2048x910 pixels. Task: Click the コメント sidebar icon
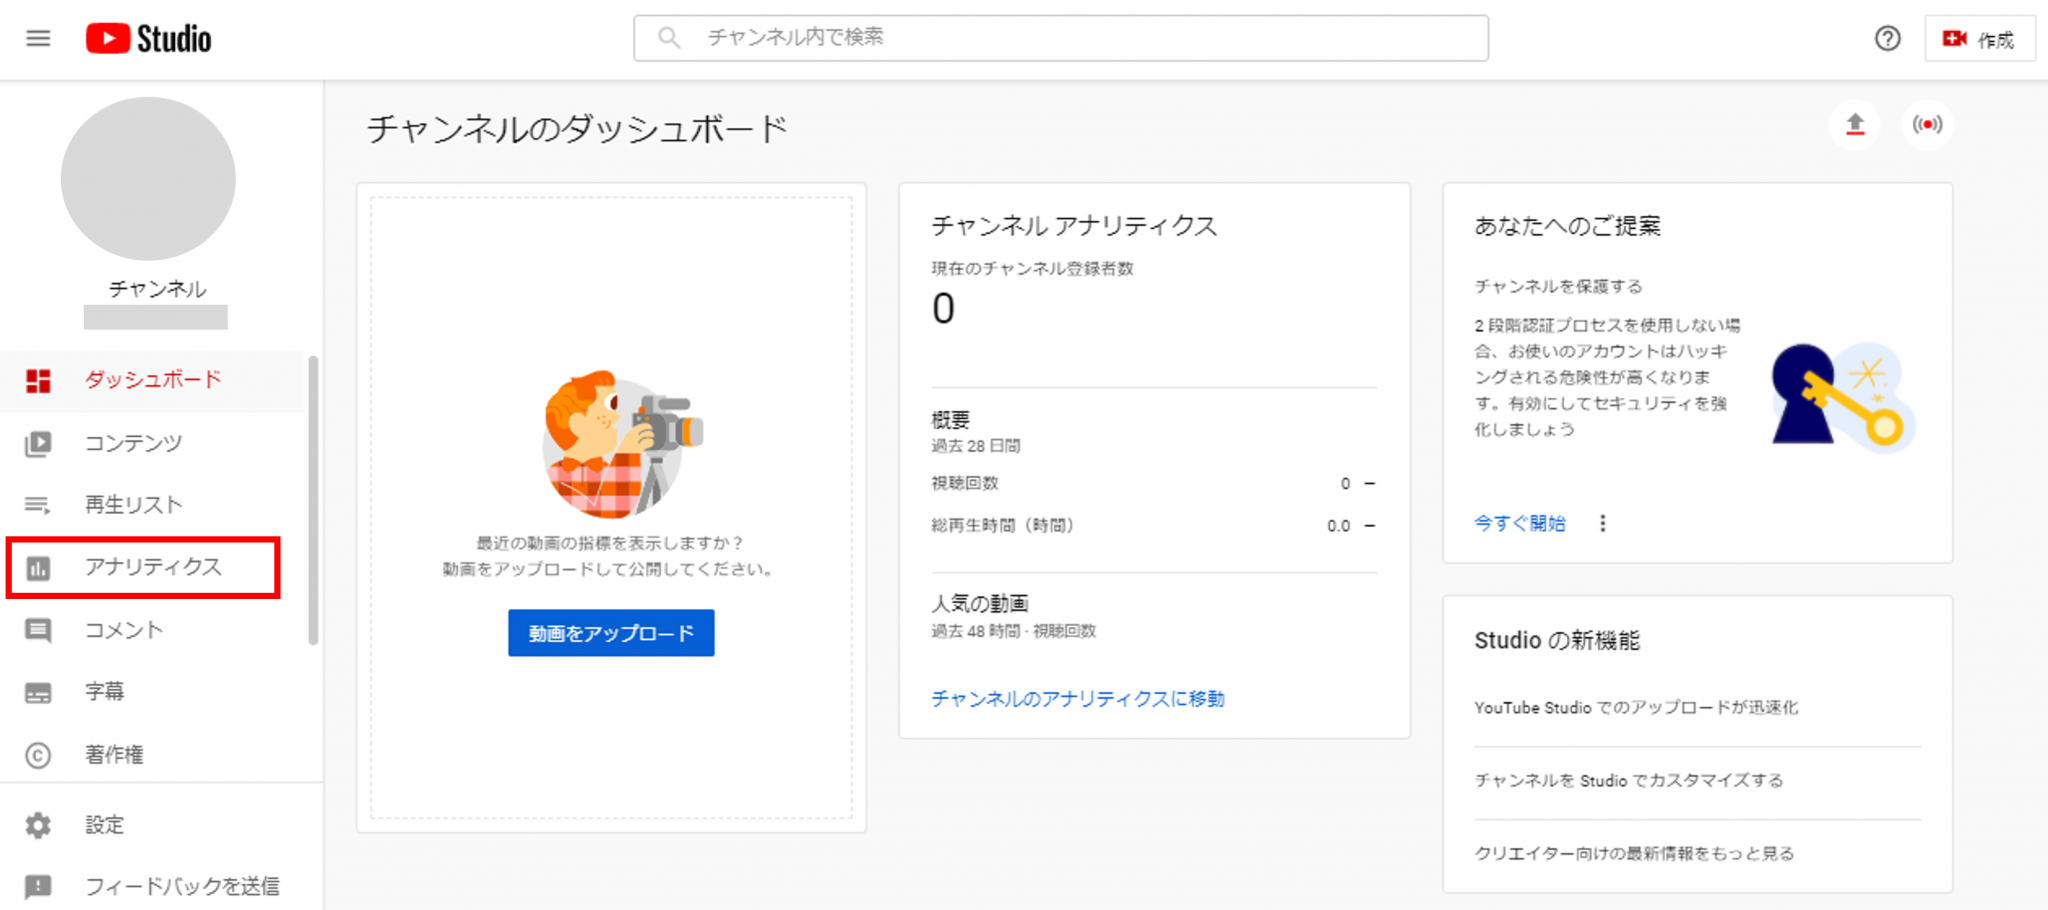[38, 630]
